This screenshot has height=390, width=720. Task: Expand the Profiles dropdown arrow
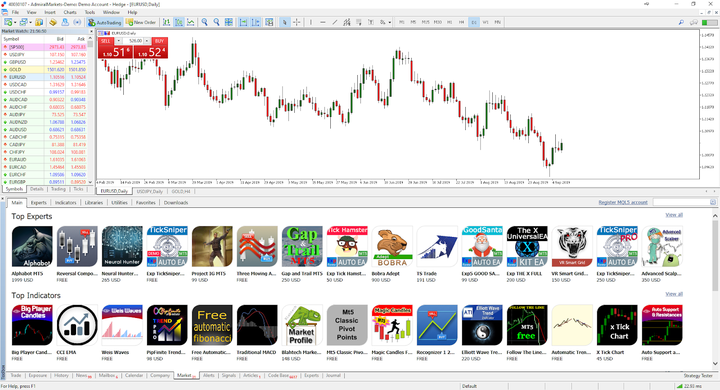point(30,22)
